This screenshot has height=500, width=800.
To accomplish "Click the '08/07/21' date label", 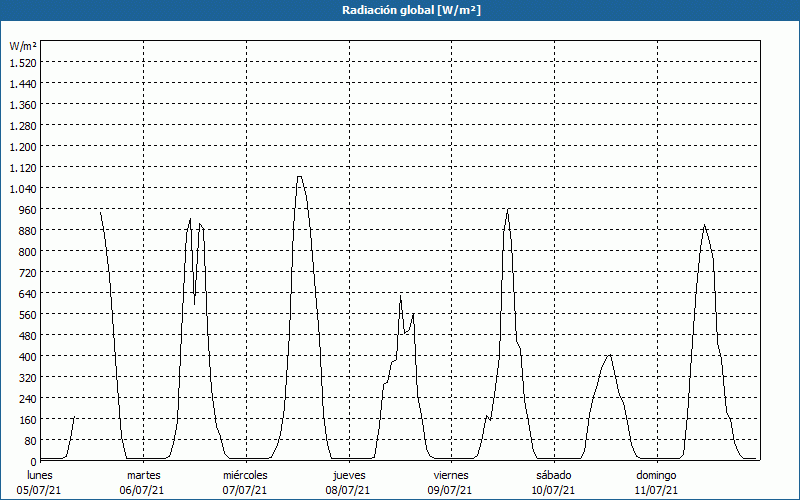I will (348, 490).
